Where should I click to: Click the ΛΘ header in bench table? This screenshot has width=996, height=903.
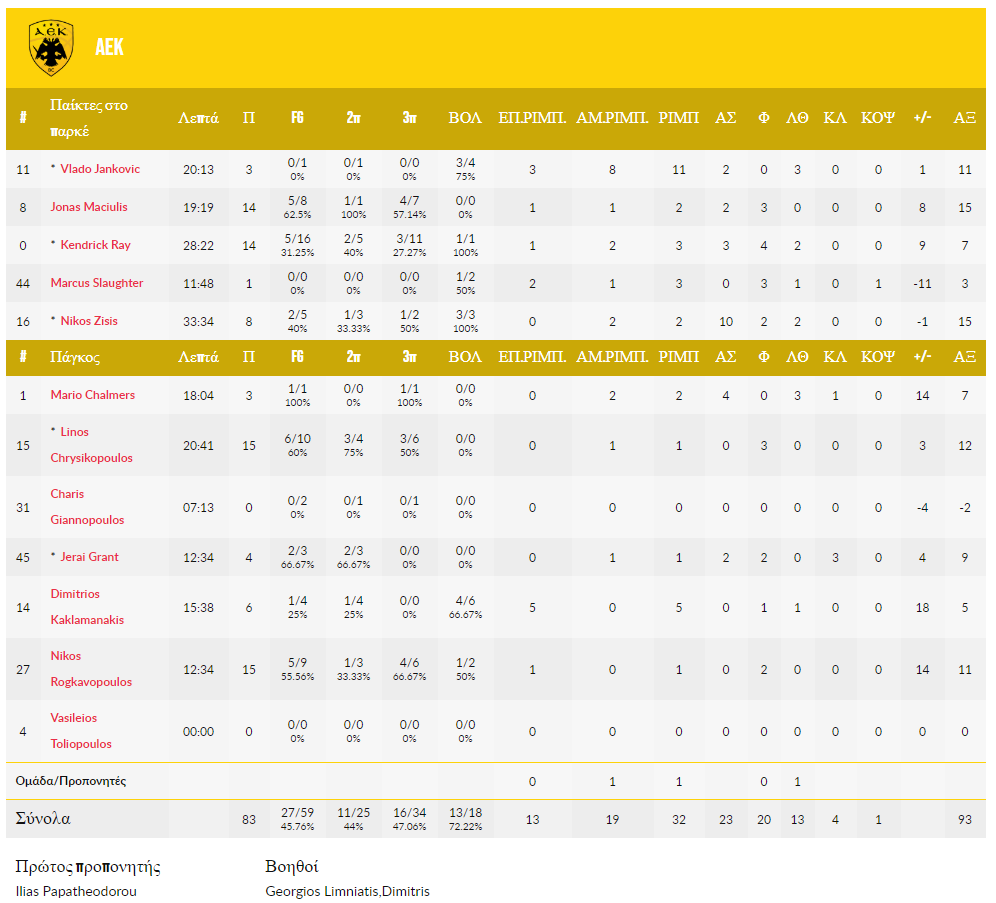(797, 358)
